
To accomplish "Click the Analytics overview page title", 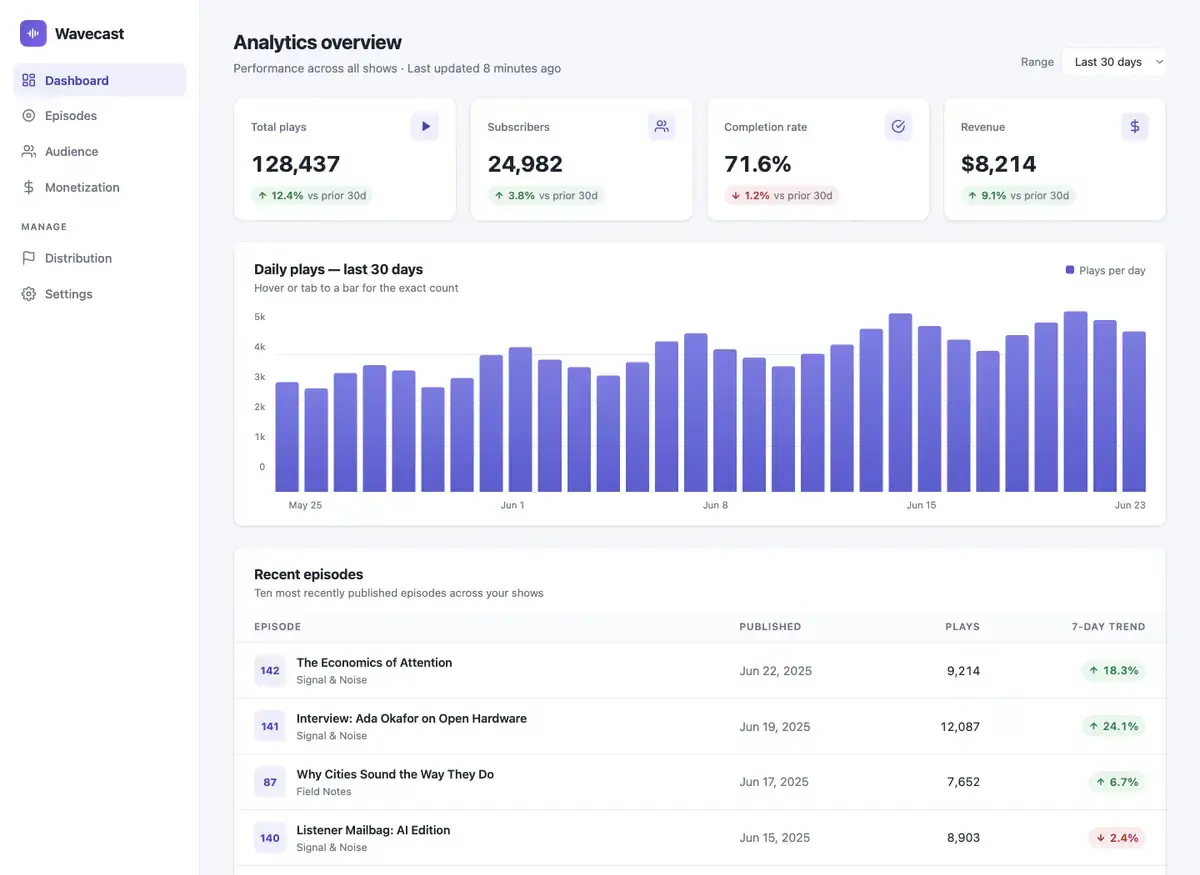I will tap(317, 42).
